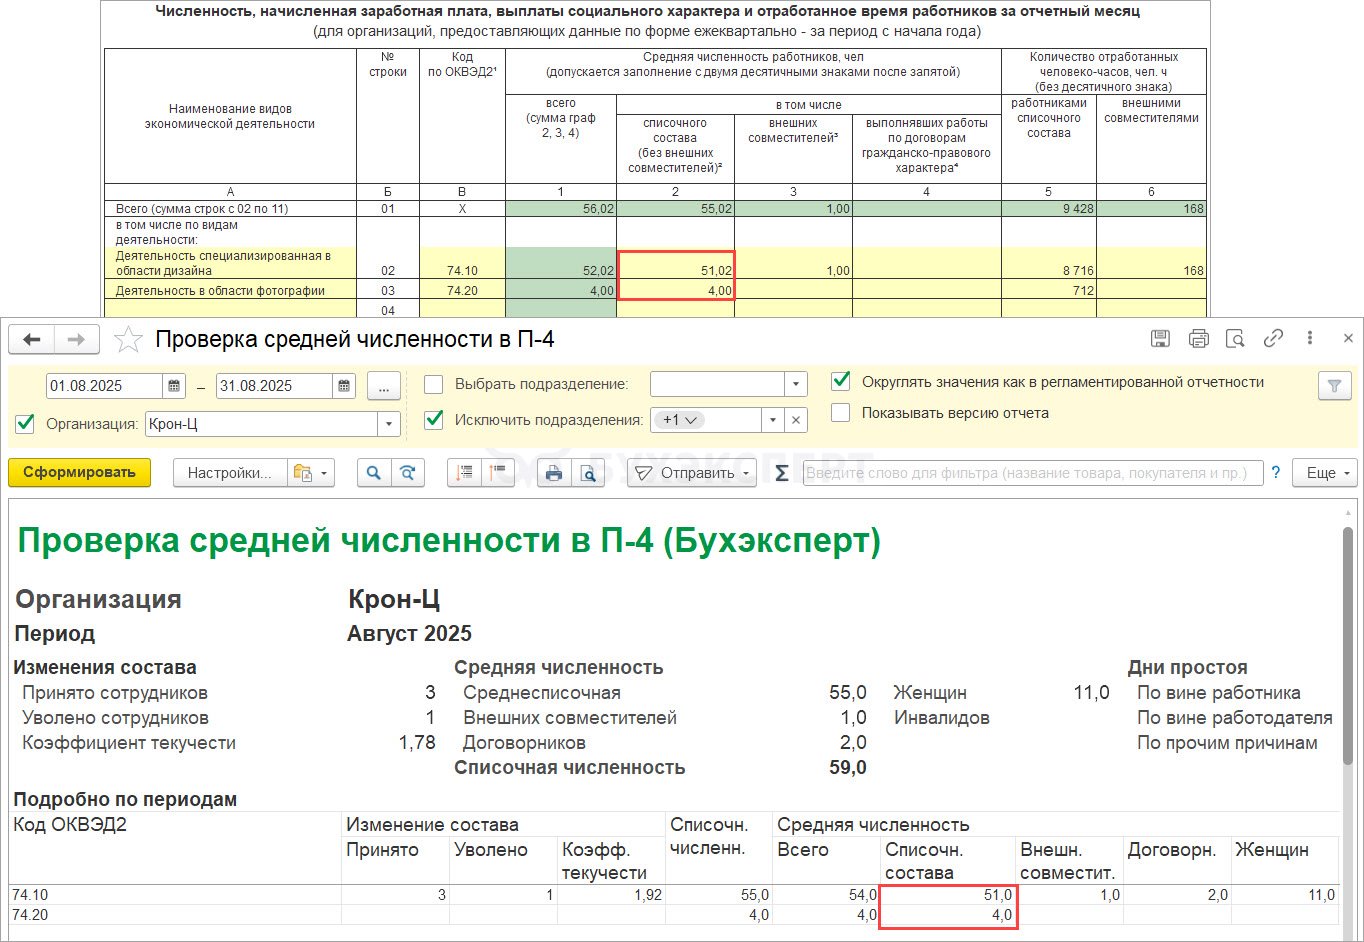
Task: Expand the Организация dropdown list
Action: (x=389, y=424)
